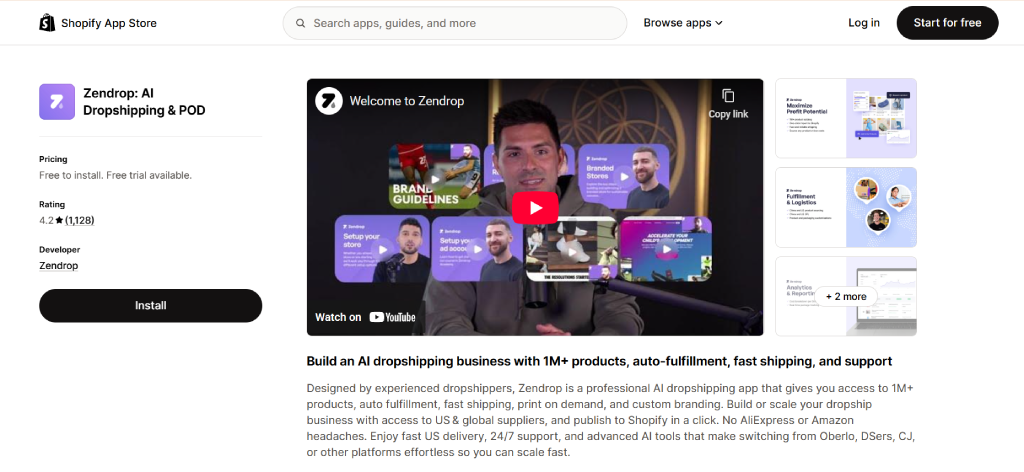Click the Log in link
This screenshot has width=1024, height=472.
pos(864,23)
